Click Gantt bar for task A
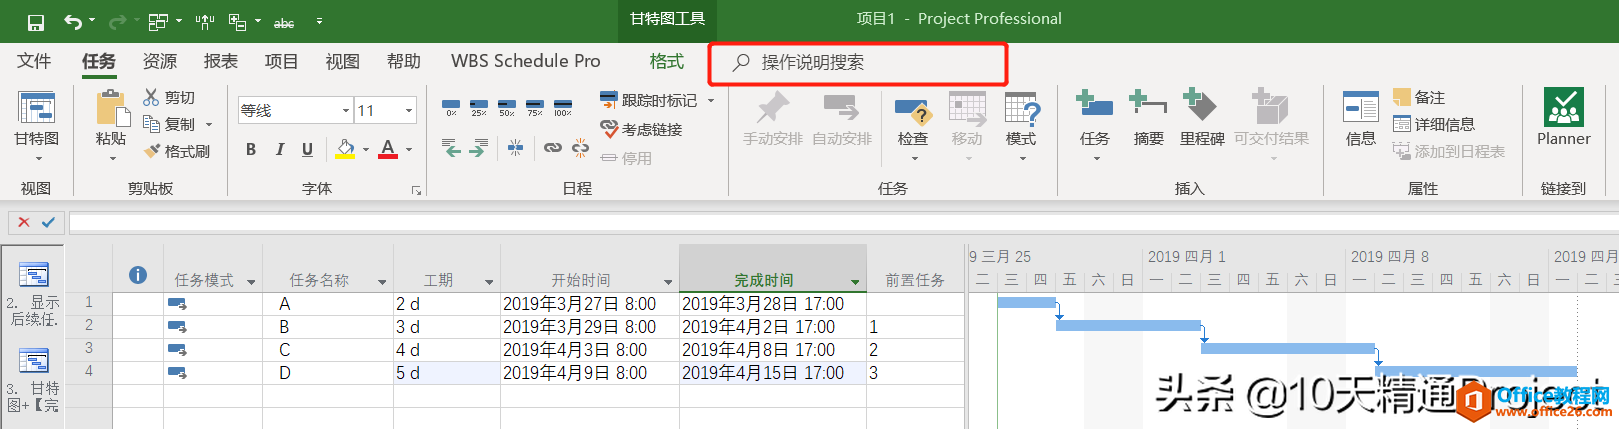This screenshot has width=1619, height=429. coord(1027,302)
